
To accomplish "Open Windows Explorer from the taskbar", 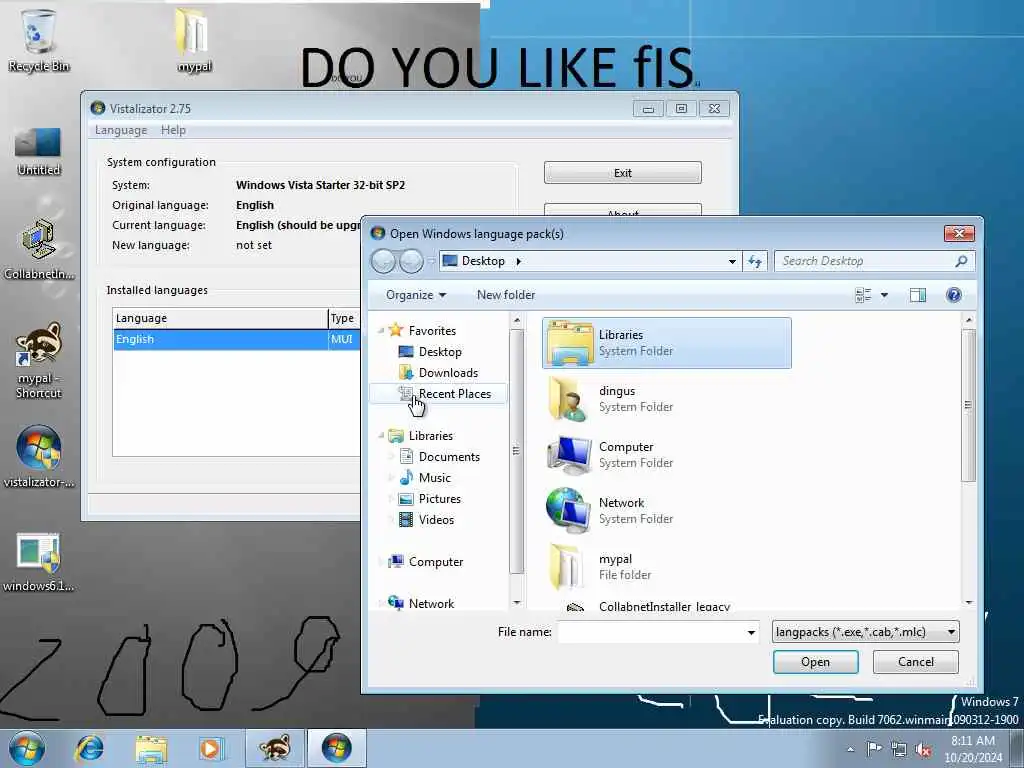I will coord(152,748).
